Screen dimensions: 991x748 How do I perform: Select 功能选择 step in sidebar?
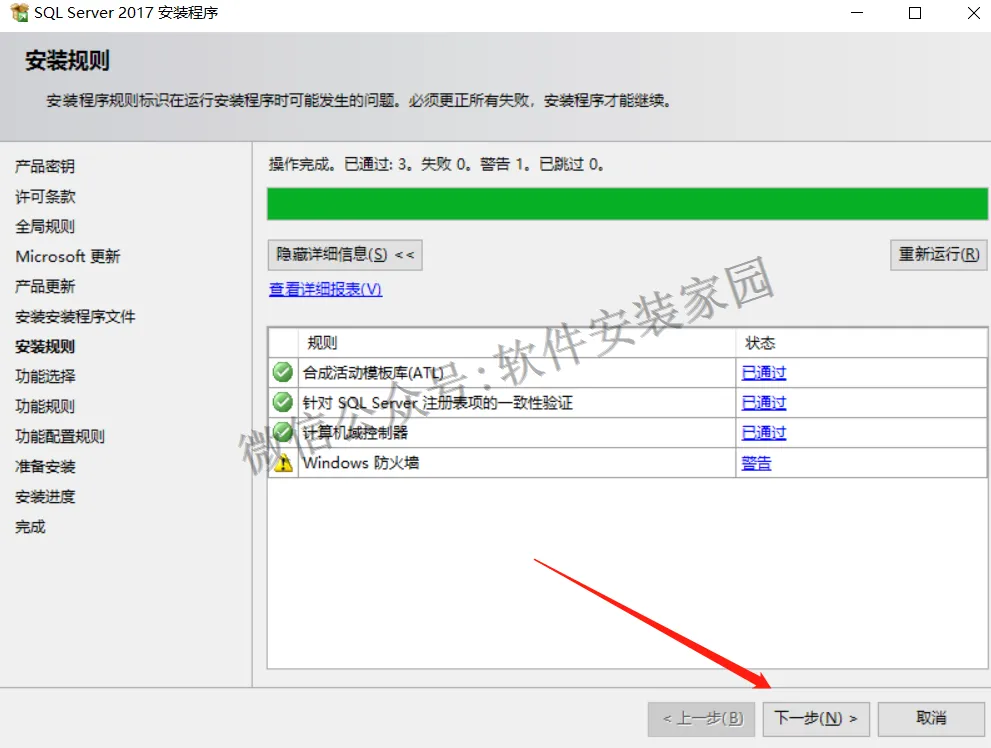(45, 377)
